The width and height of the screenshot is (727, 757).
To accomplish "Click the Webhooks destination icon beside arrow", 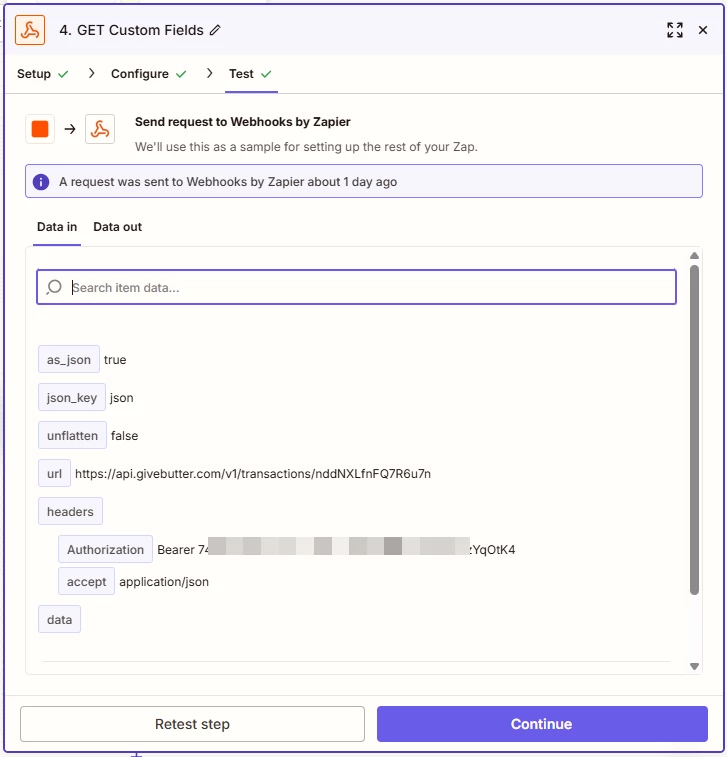I will [100, 129].
